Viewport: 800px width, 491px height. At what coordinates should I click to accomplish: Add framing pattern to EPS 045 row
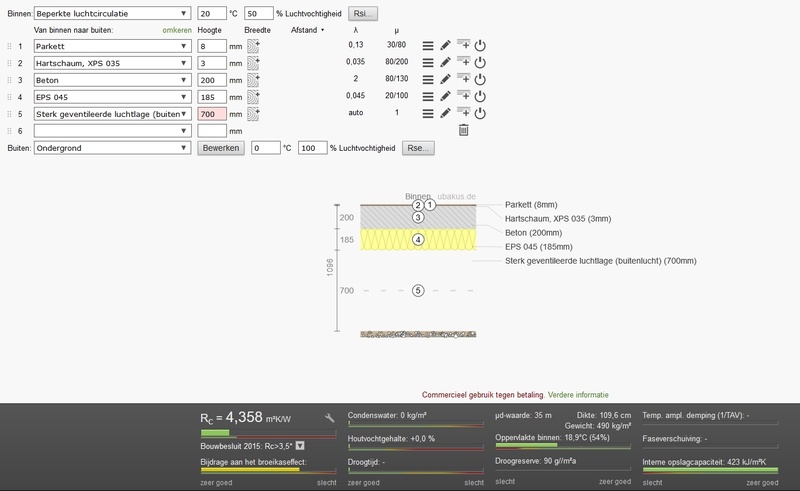(253, 97)
